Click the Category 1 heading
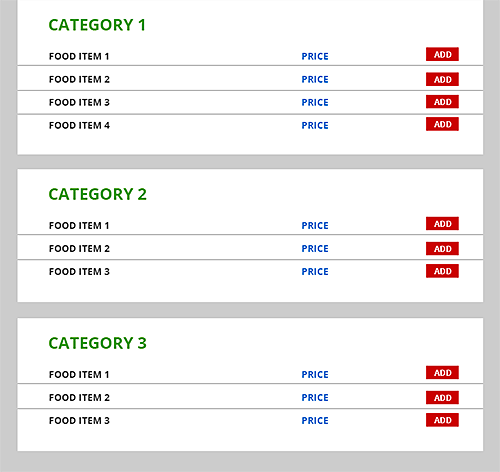 pyautogui.click(x=97, y=25)
